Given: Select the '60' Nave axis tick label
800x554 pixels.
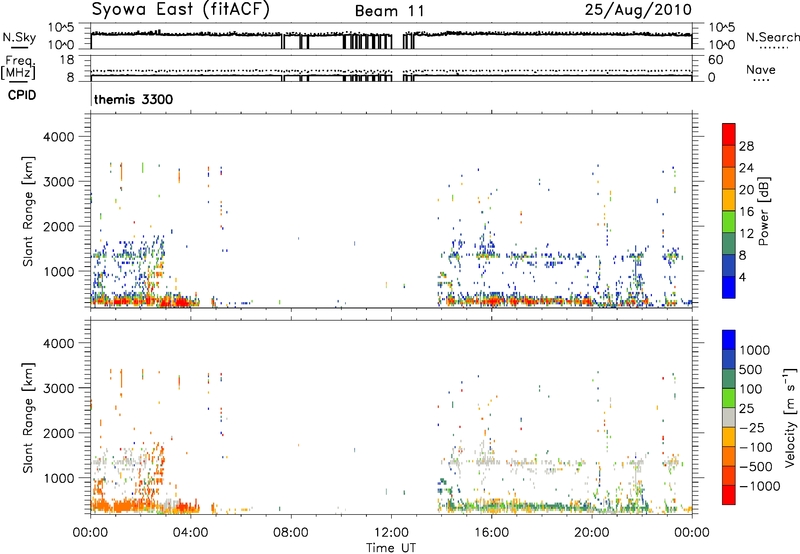Looking at the screenshot, I should click(715, 60).
